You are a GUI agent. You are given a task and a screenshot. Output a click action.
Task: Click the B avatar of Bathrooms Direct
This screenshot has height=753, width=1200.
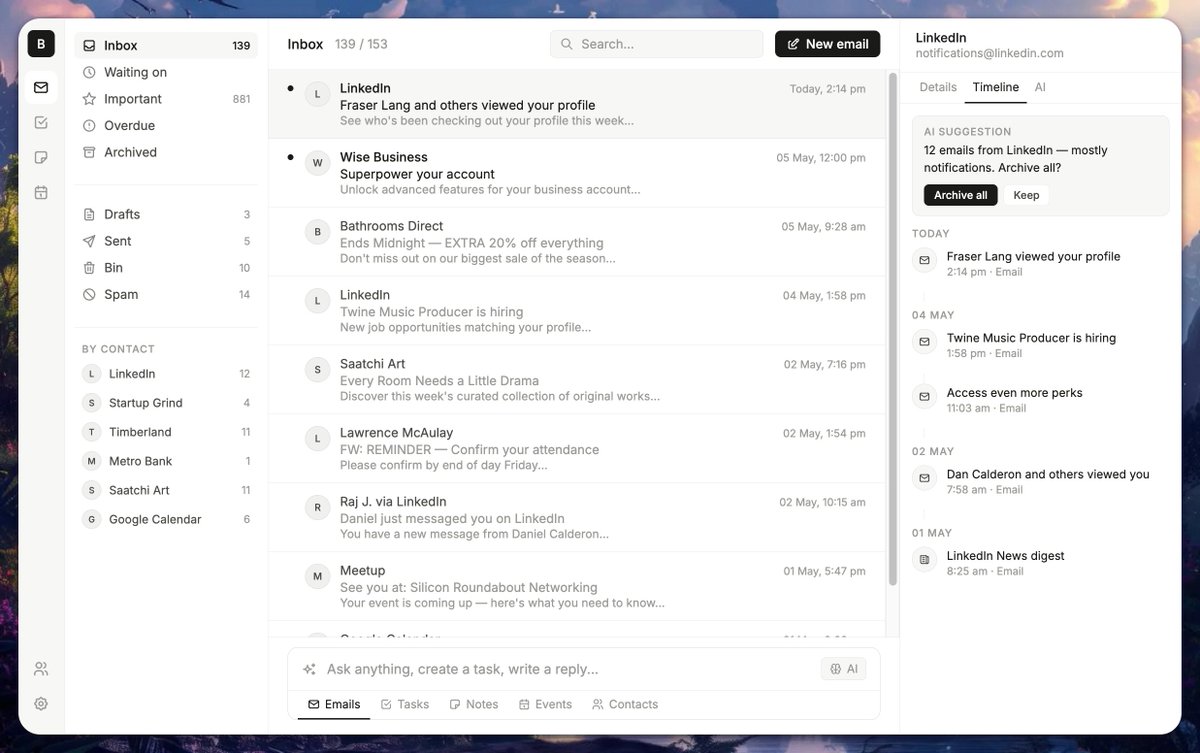(x=317, y=232)
